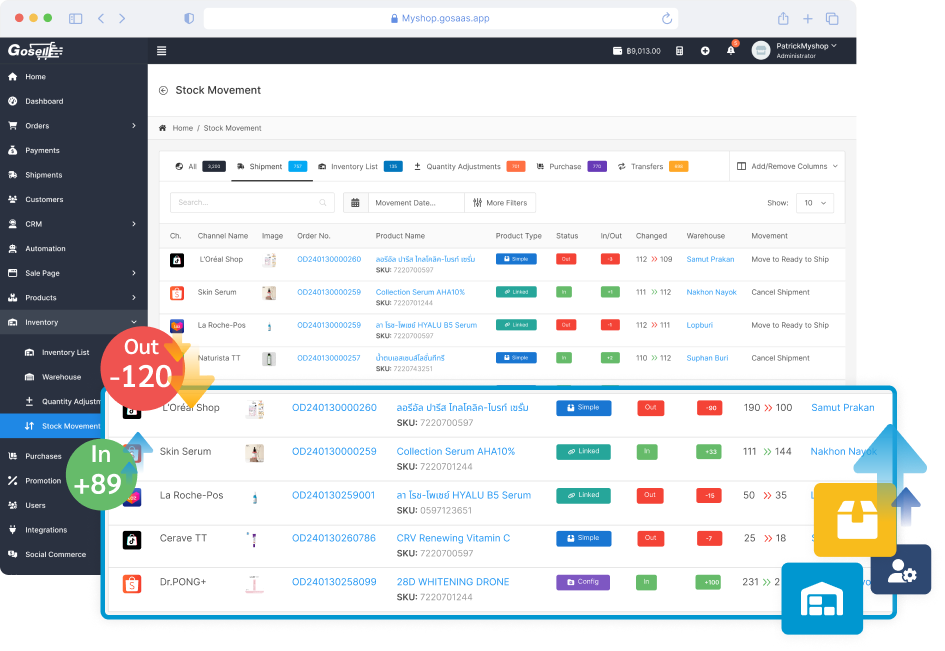Open CRV Renewing Vitamin C link
Screen dimensions: 945x651
pyautogui.click(x=453, y=538)
